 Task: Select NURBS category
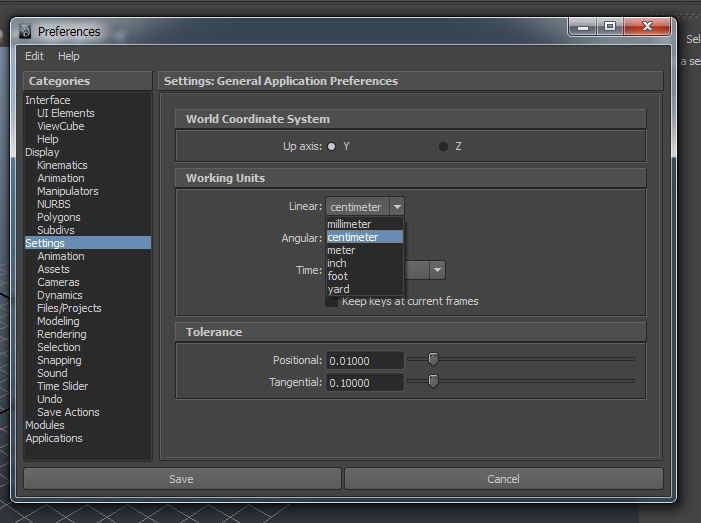pos(88,204)
